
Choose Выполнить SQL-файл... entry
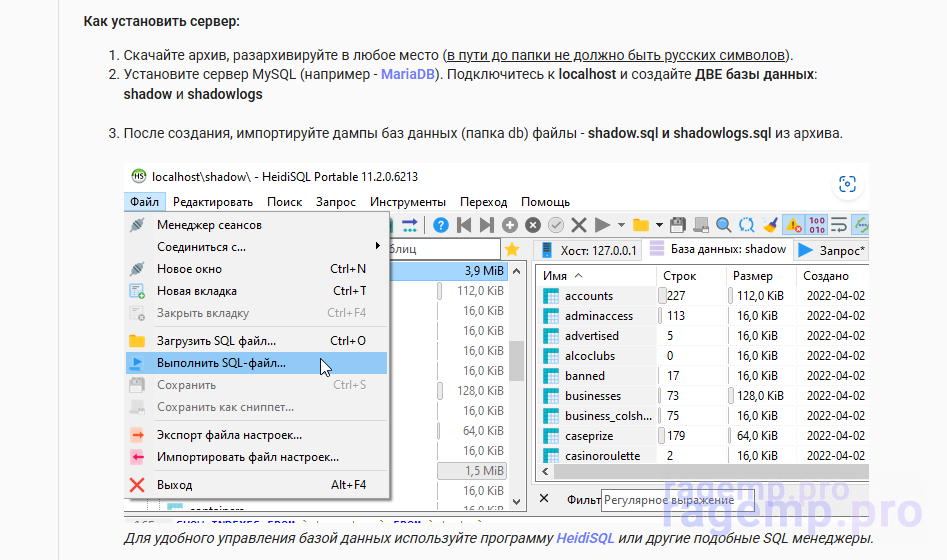click(x=257, y=363)
